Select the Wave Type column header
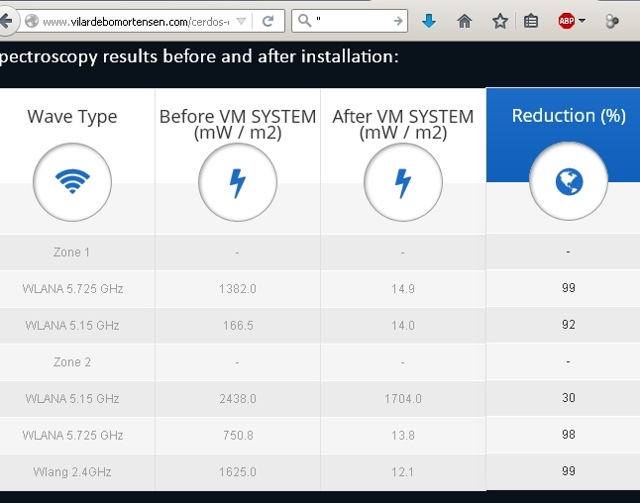 pos(72,116)
